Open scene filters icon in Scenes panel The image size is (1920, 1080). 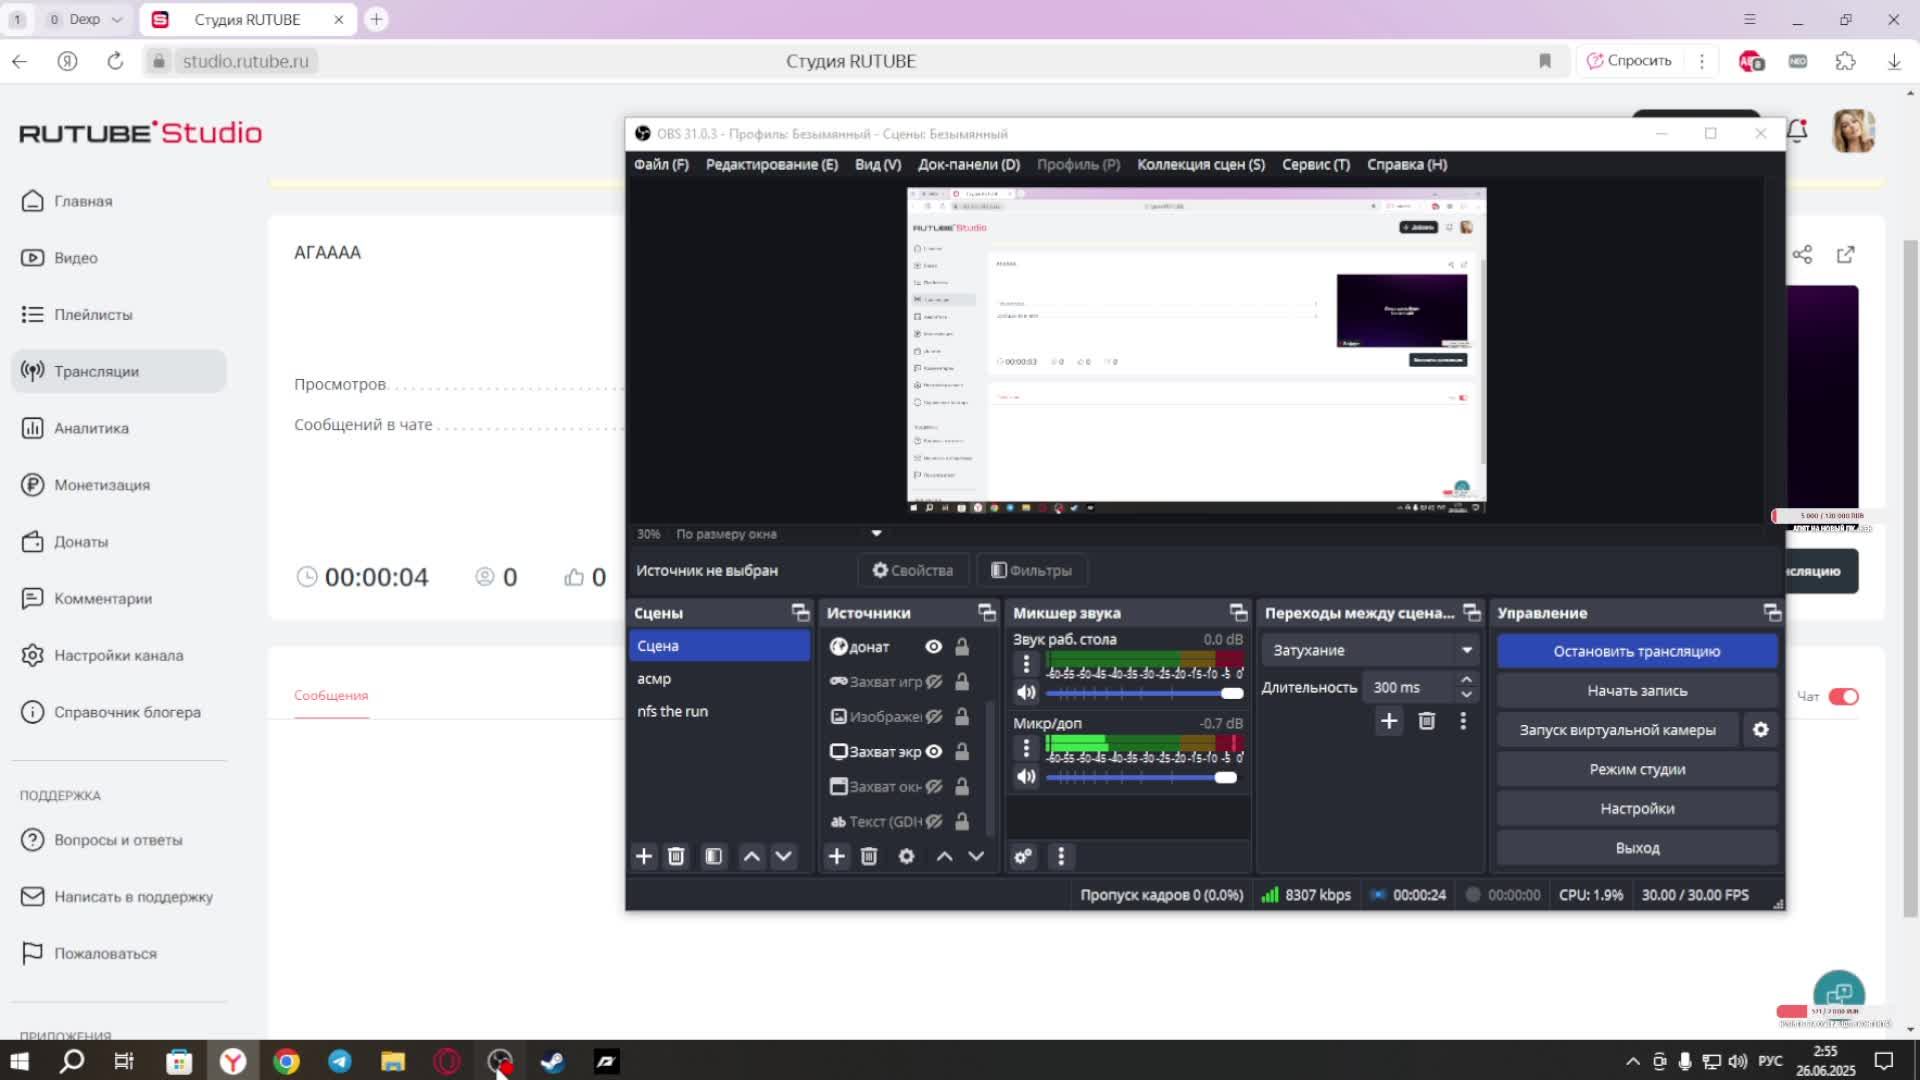[713, 856]
